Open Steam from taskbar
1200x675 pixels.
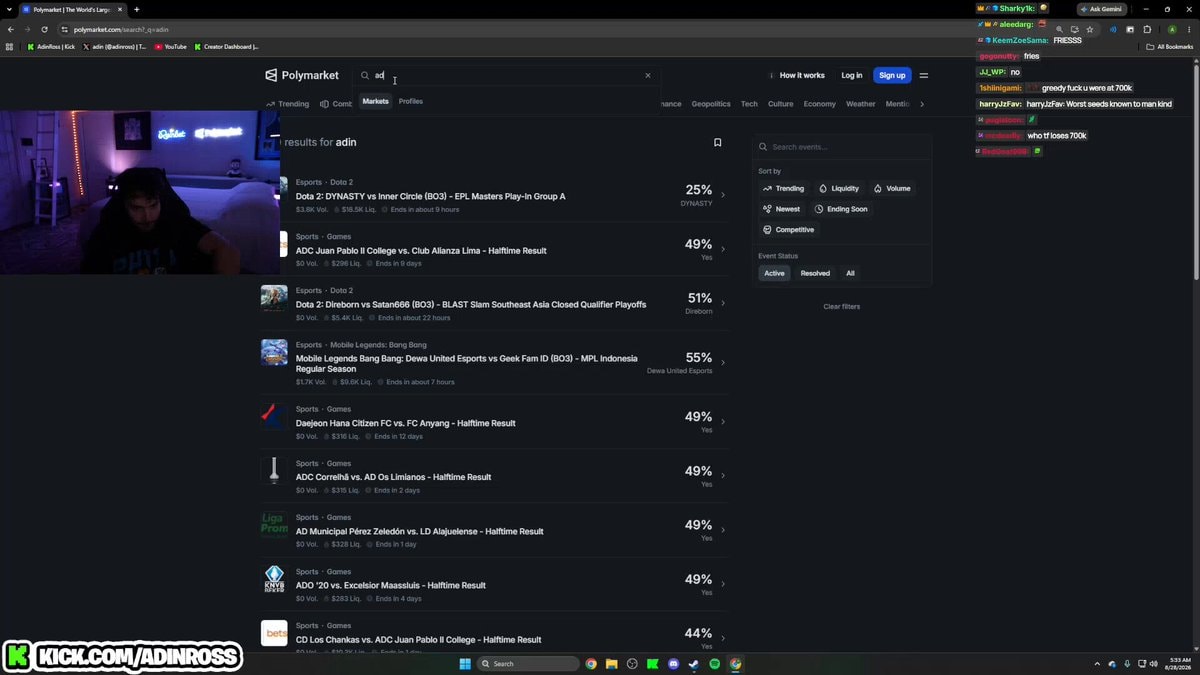click(694, 664)
